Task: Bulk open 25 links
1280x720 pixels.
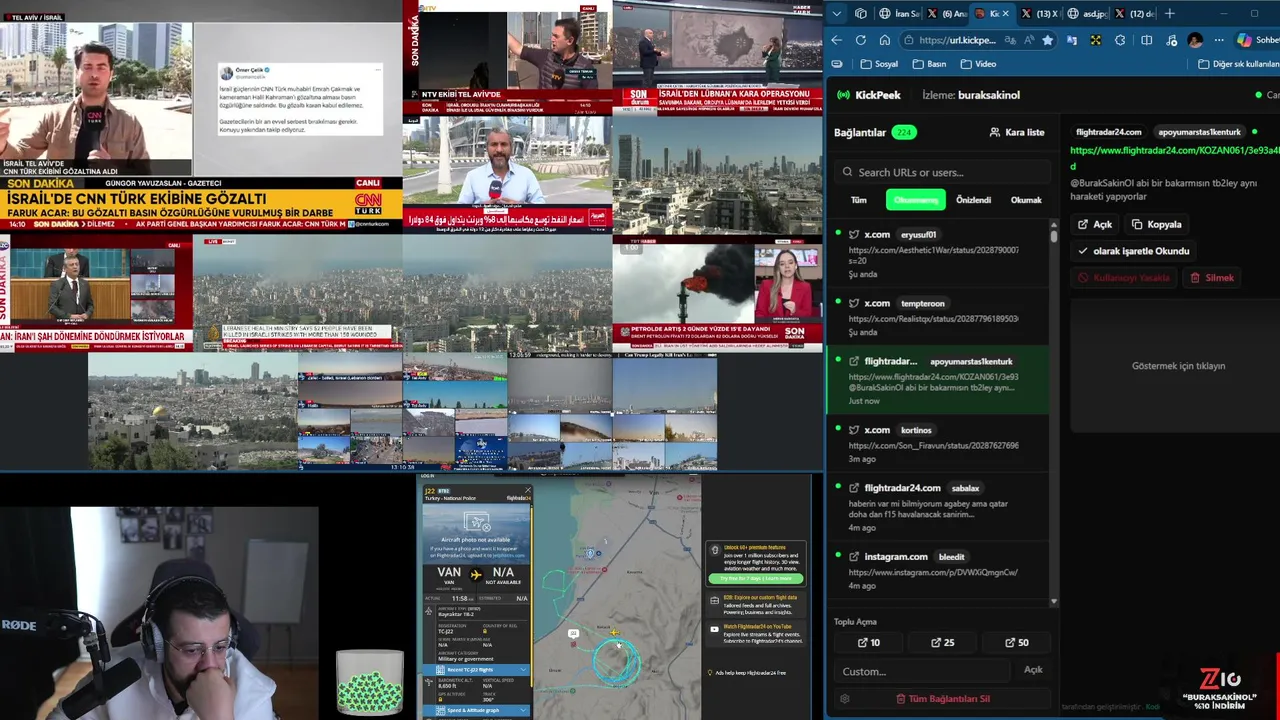Action: [942, 643]
